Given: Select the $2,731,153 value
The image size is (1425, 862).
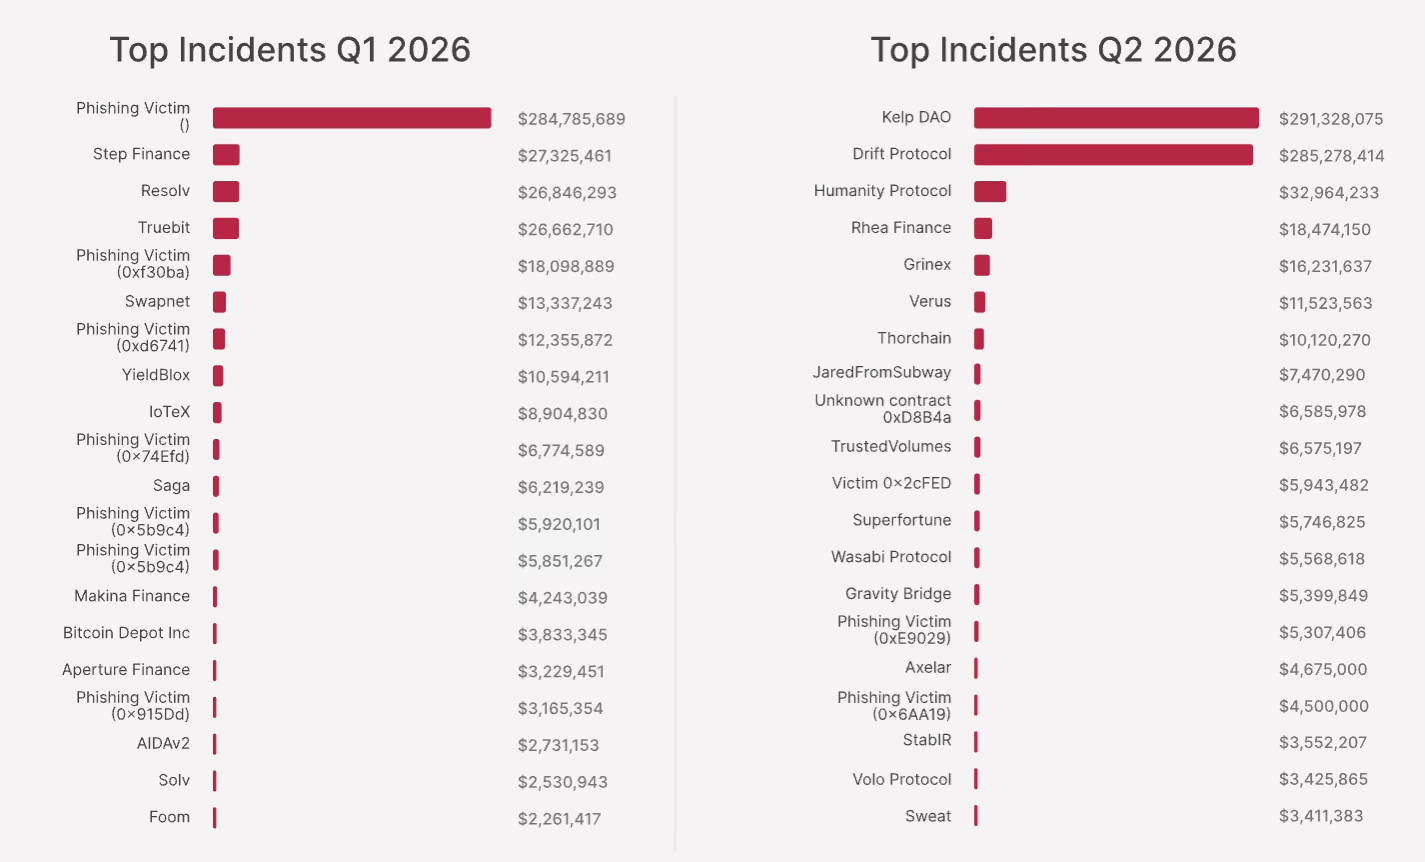Looking at the screenshot, I should point(558,746).
